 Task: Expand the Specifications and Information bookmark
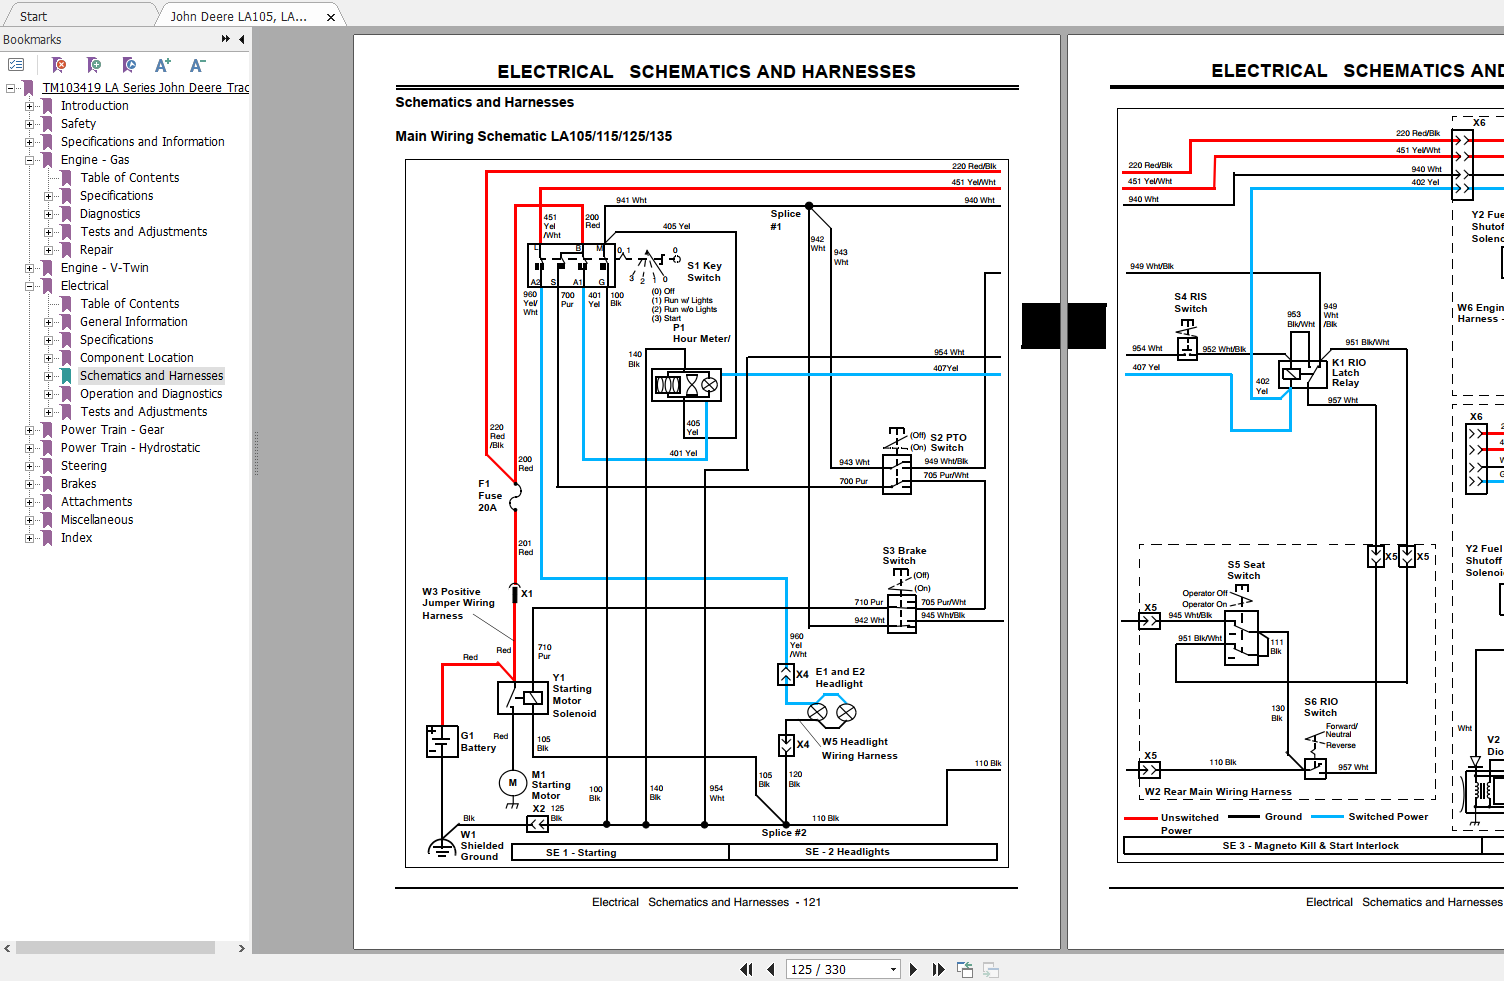(30, 142)
